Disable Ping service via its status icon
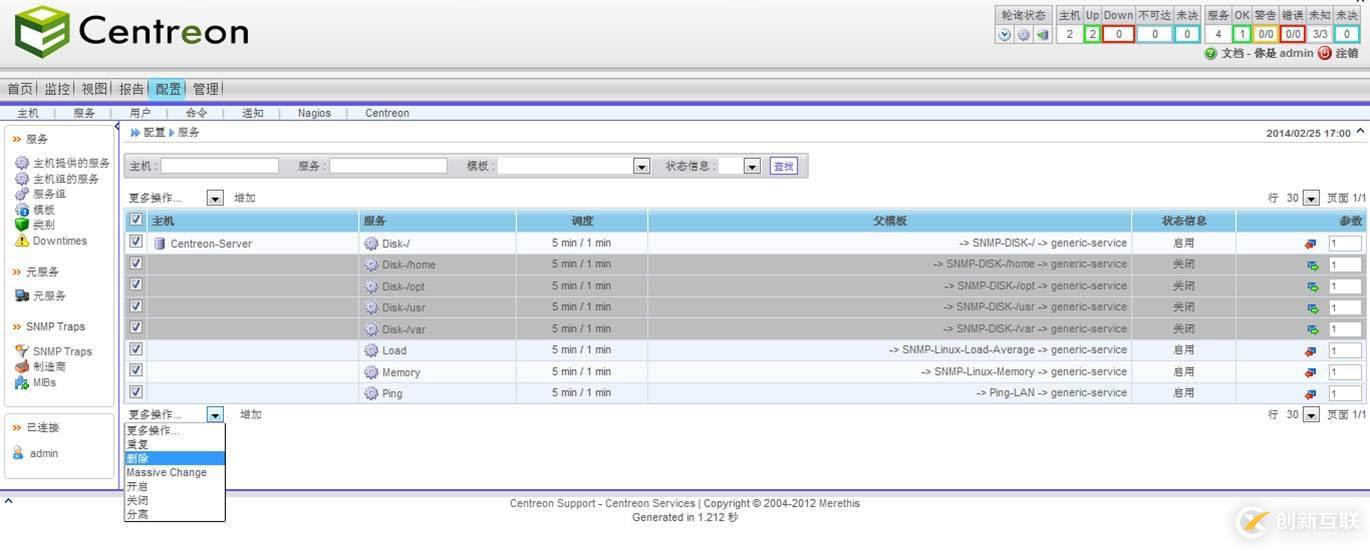Viewport: 1370px width, 551px height. pos(1311,394)
